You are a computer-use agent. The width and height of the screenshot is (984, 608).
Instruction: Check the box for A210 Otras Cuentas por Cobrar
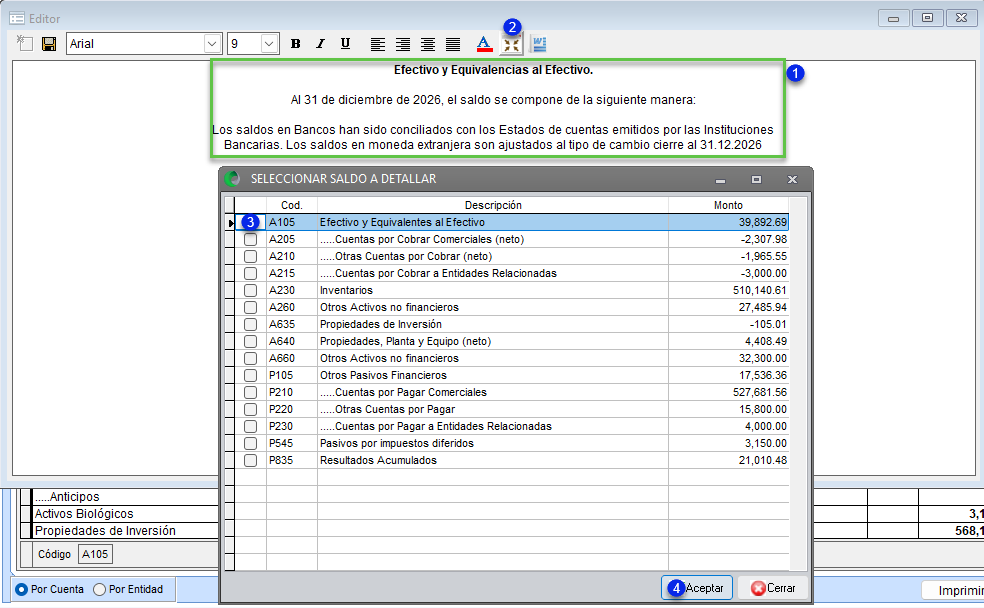tap(250, 256)
